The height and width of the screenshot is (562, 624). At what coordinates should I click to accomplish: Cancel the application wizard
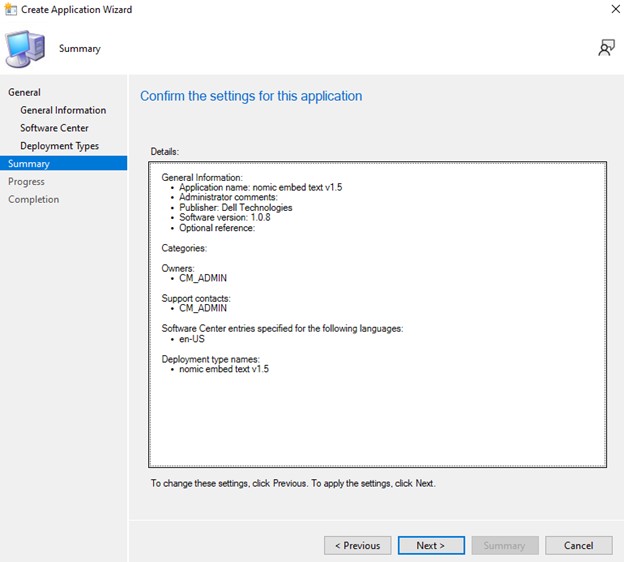coord(578,545)
